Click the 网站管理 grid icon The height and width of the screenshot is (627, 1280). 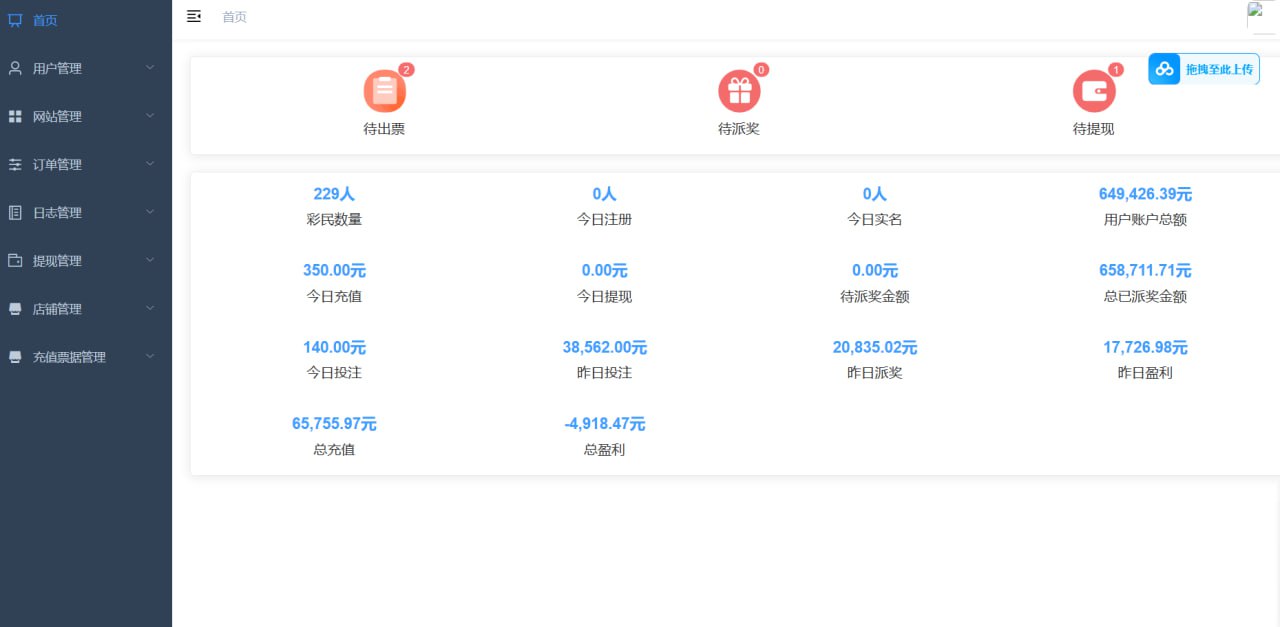coord(15,117)
